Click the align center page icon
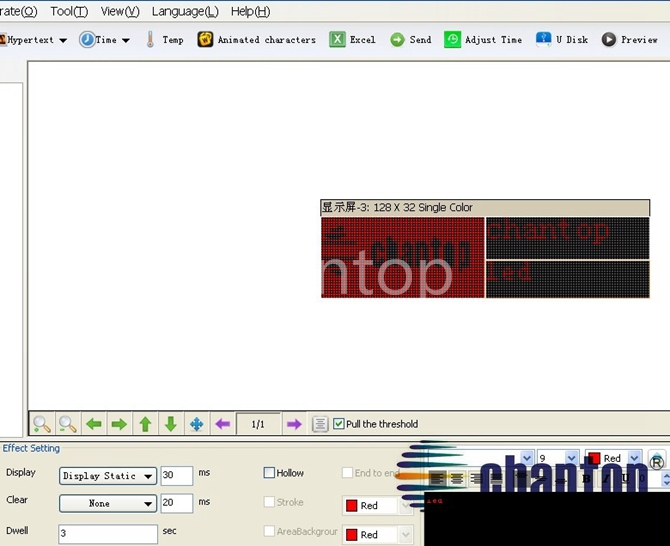Screen dimensions: 670x546 320,424
